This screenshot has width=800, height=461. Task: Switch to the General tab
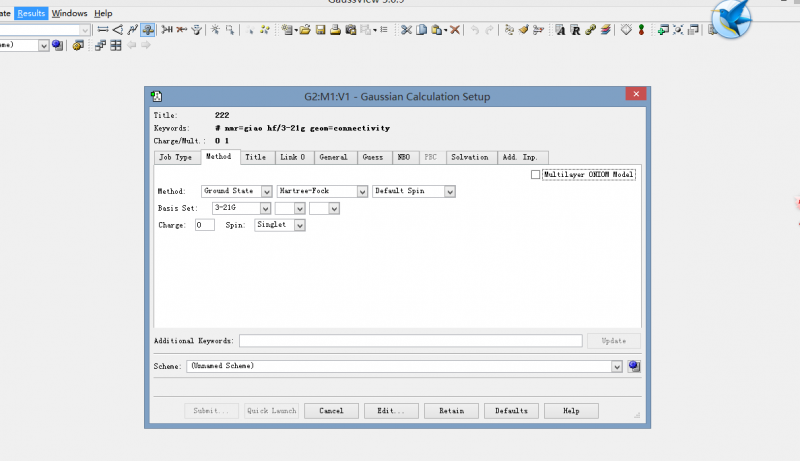click(333, 157)
